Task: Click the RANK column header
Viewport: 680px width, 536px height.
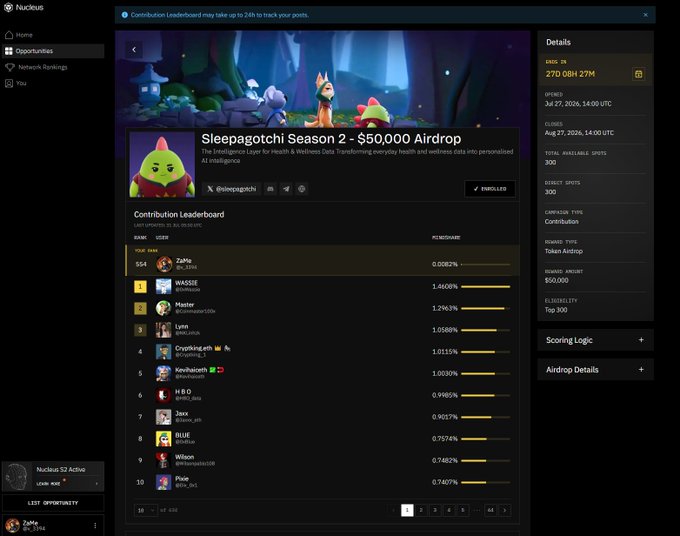Action: [140, 238]
